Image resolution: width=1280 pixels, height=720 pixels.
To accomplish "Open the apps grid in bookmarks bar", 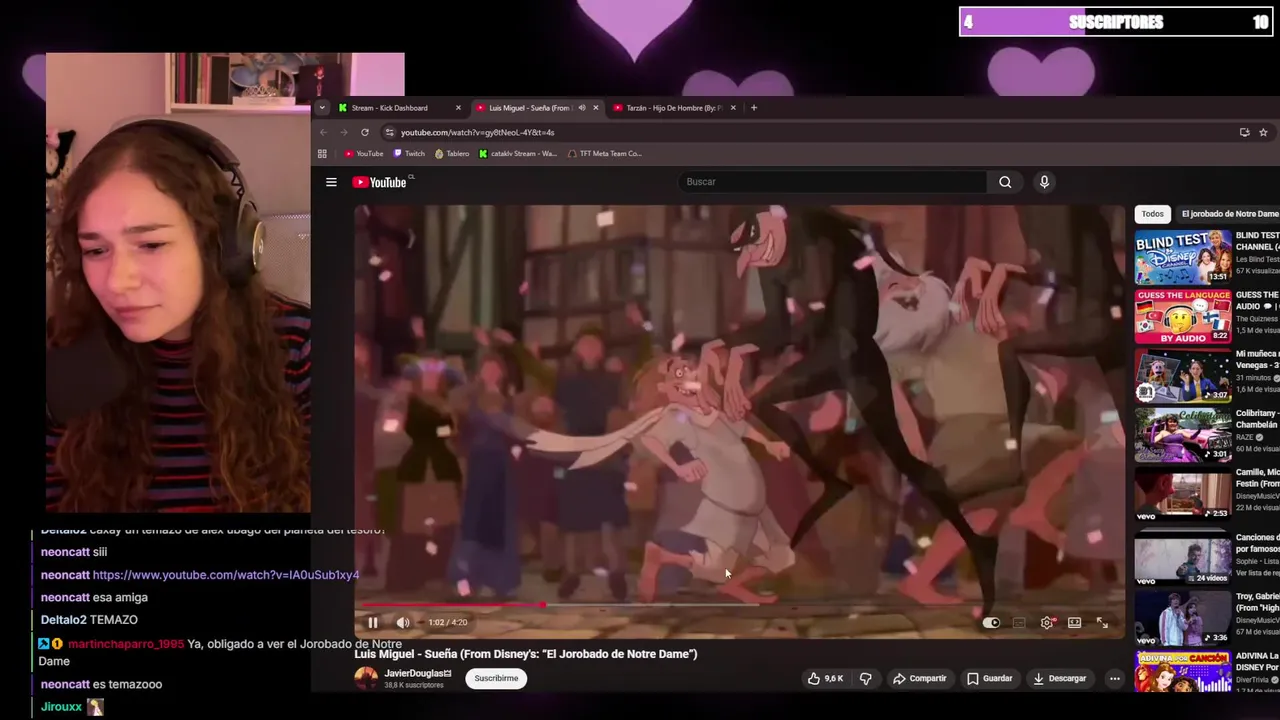I will (322, 154).
